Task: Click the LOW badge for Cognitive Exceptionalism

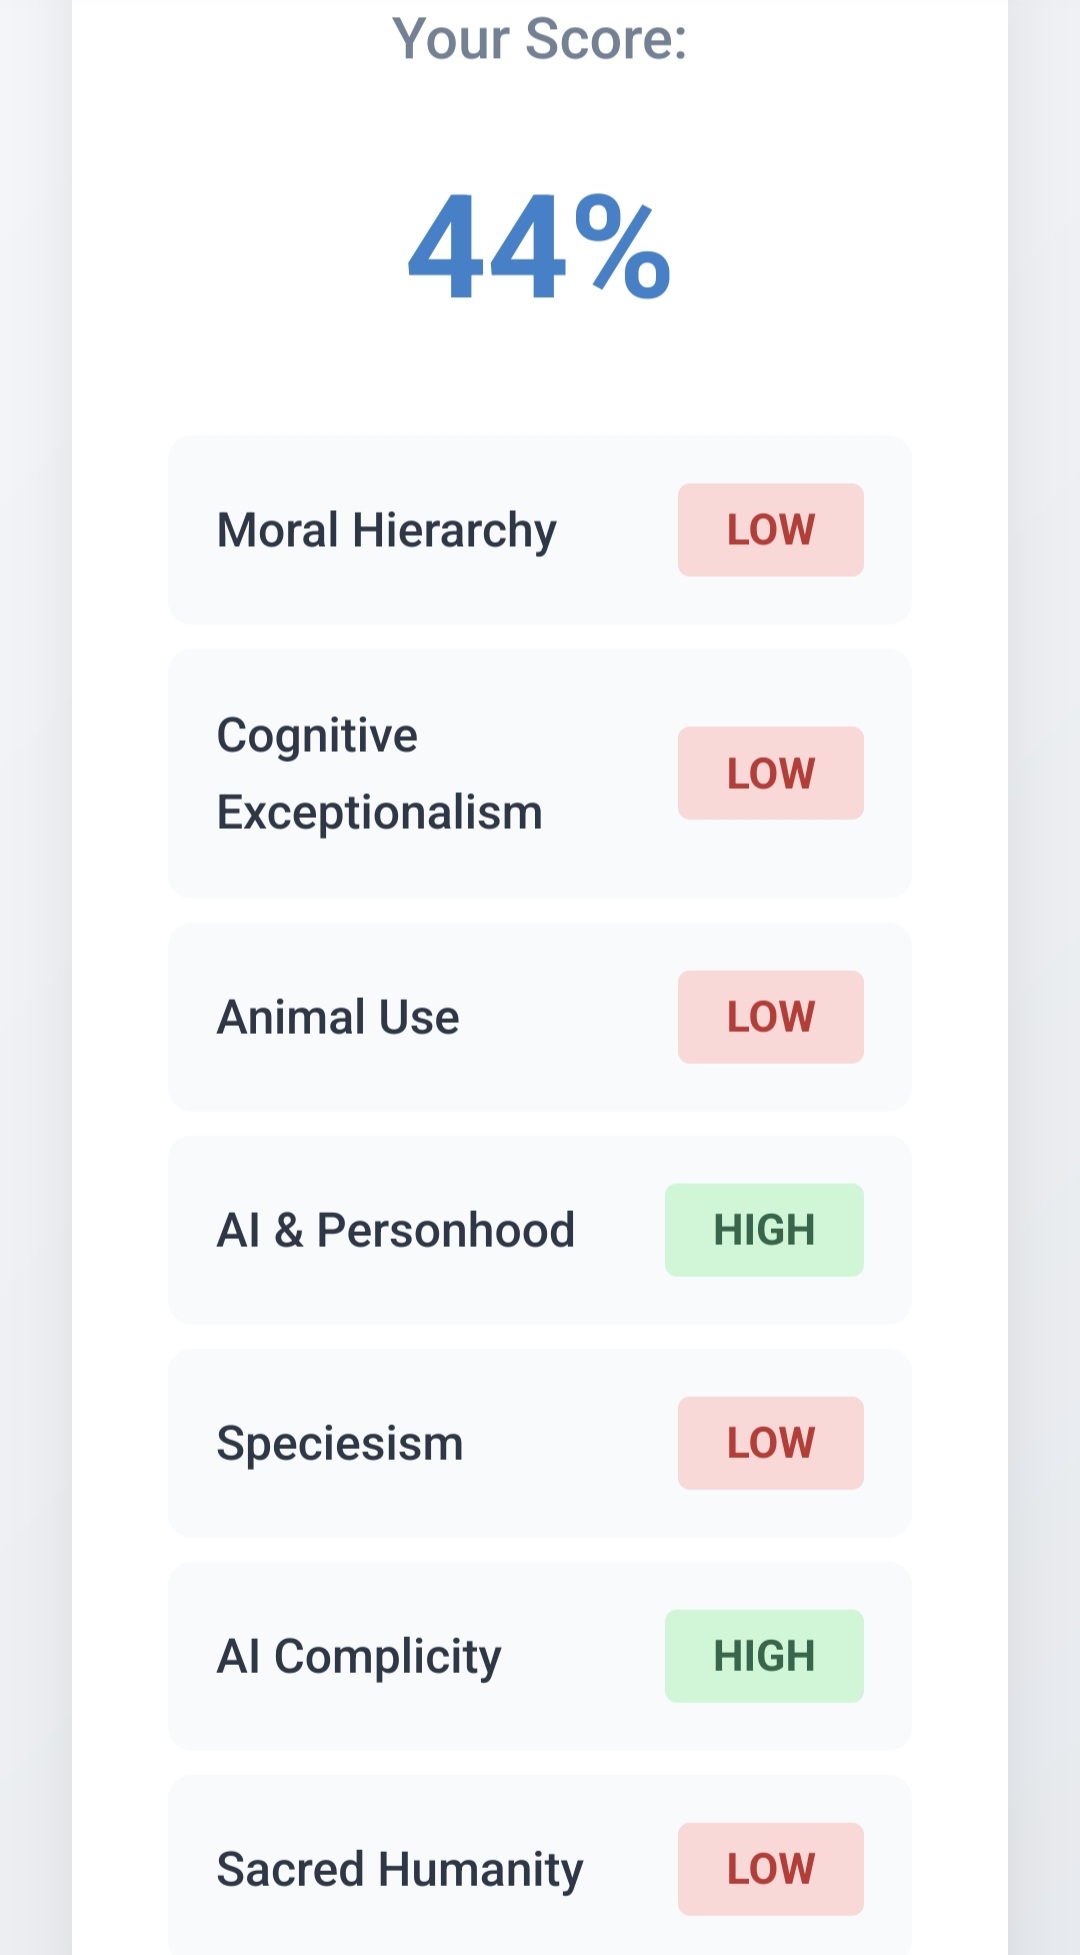Action: tap(770, 773)
